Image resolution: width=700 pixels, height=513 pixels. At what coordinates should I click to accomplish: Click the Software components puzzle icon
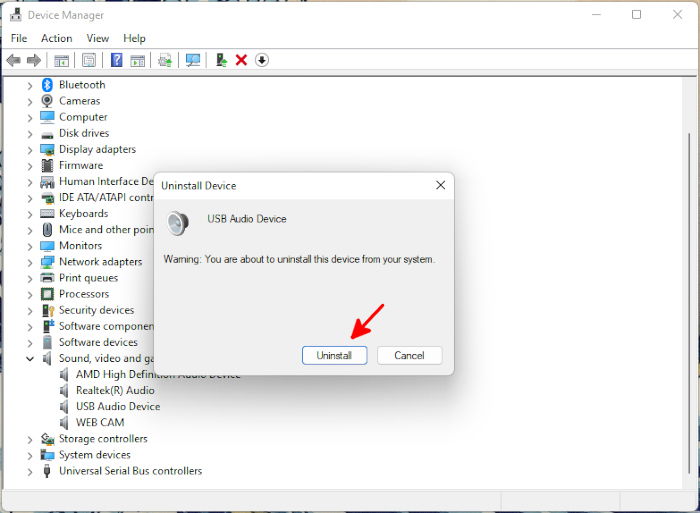pos(48,326)
